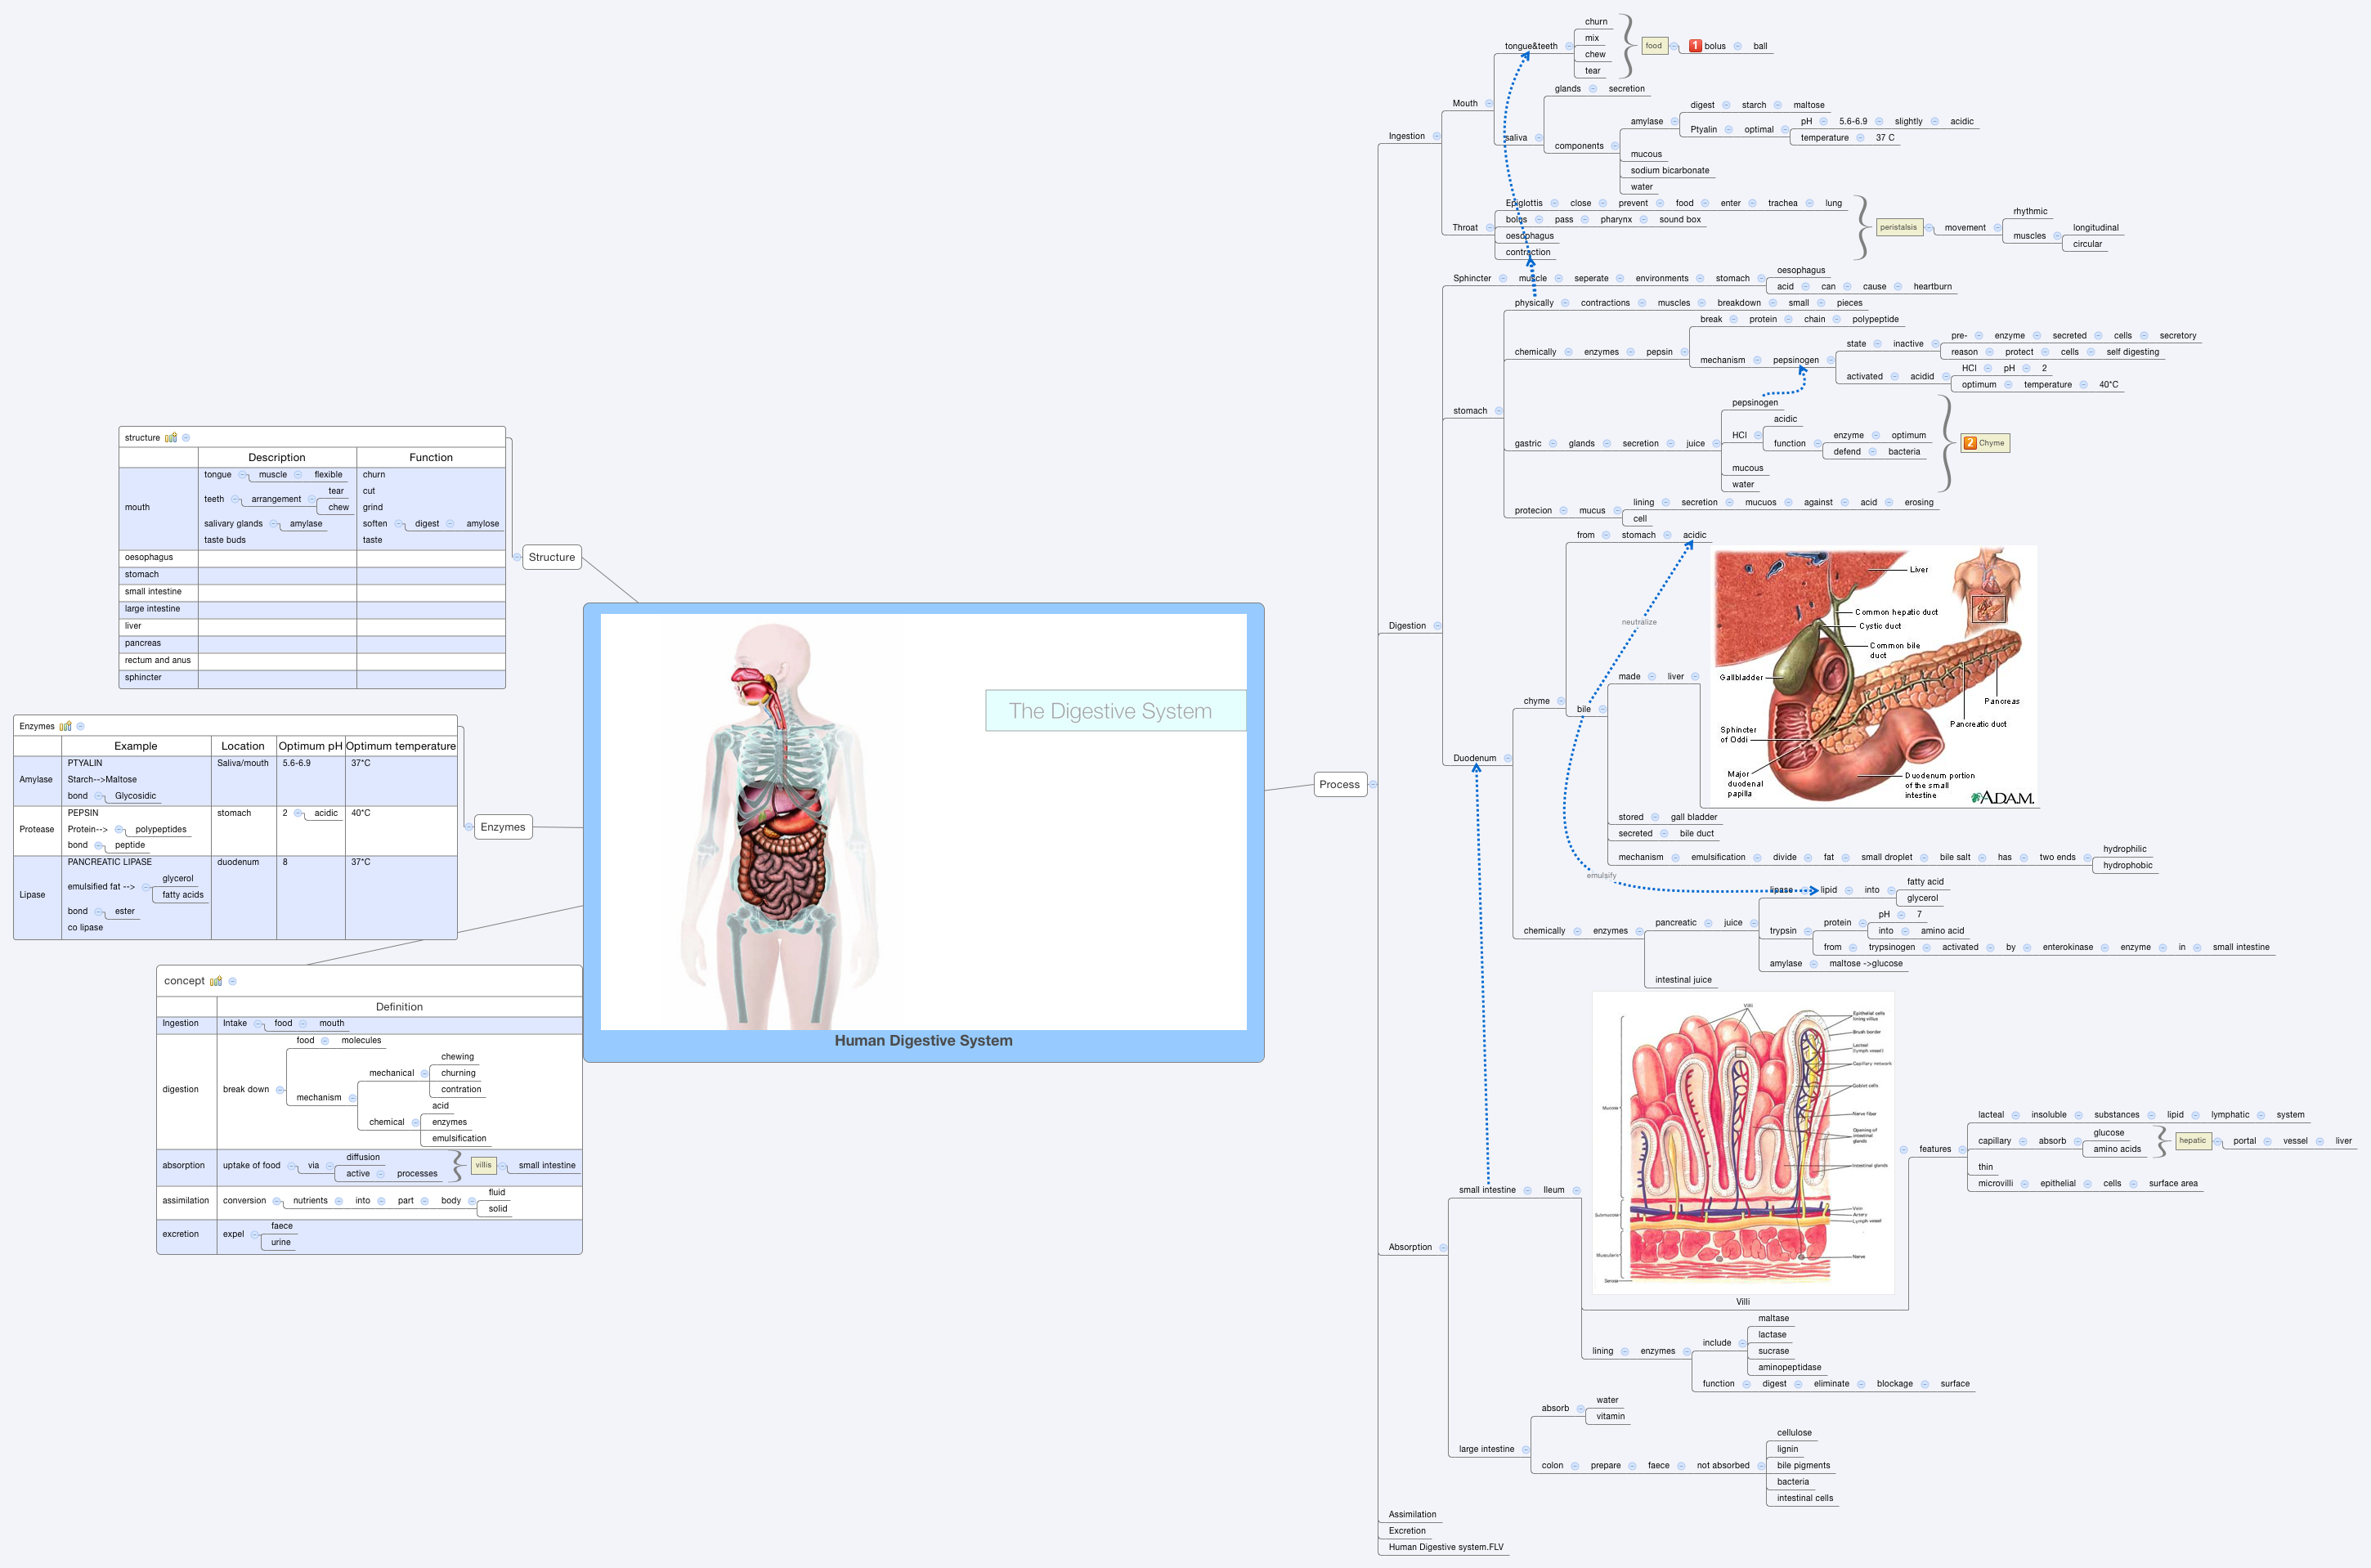Click priority 1 marker on bolus

coord(1695,46)
